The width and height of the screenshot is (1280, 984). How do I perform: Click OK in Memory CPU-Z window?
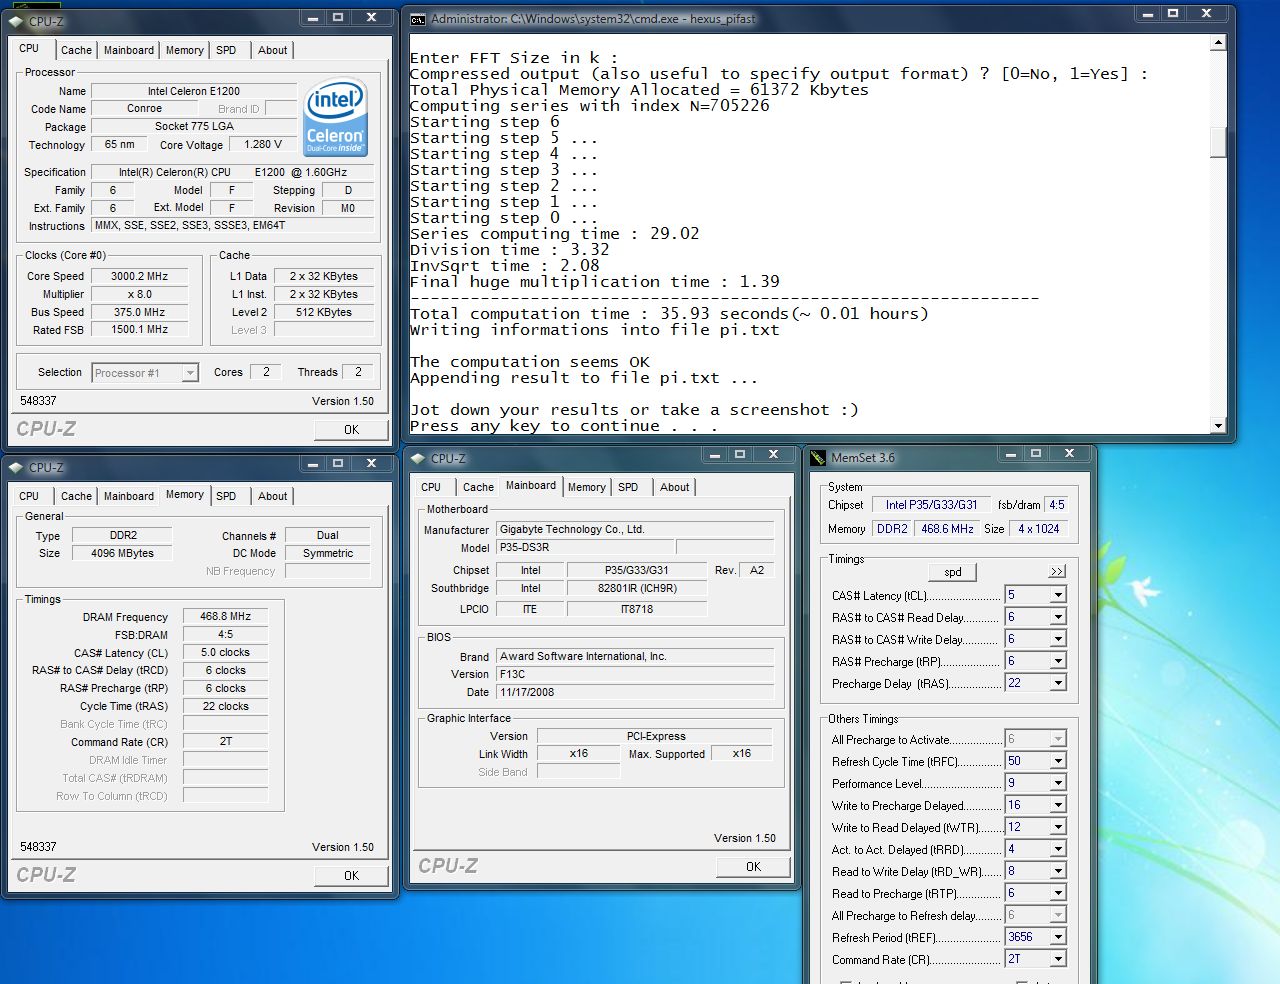[351, 876]
